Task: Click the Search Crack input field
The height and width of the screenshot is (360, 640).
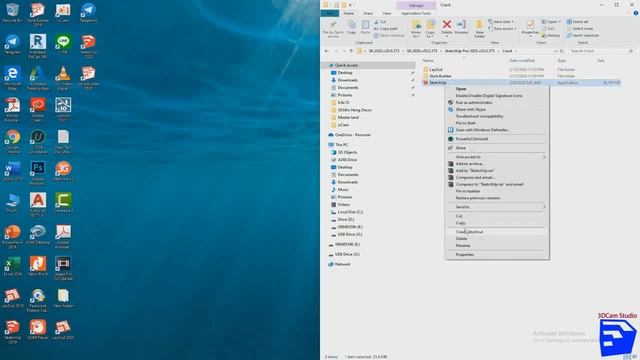Action: click(601, 51)
